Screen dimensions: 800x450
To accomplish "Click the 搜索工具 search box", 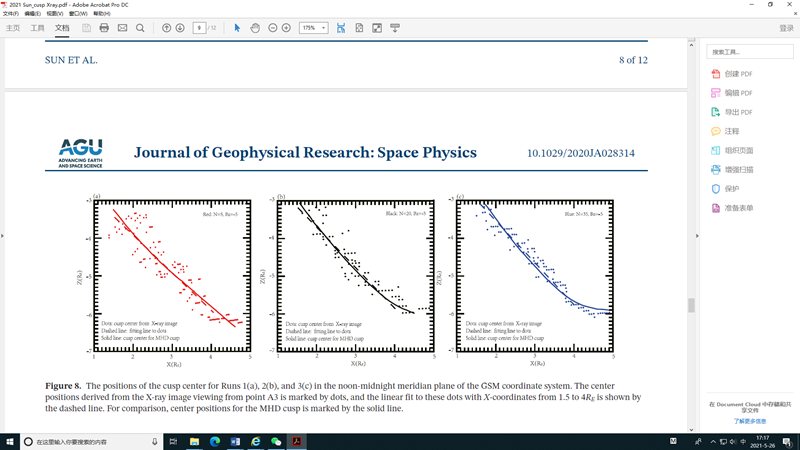I will (750, 52).
